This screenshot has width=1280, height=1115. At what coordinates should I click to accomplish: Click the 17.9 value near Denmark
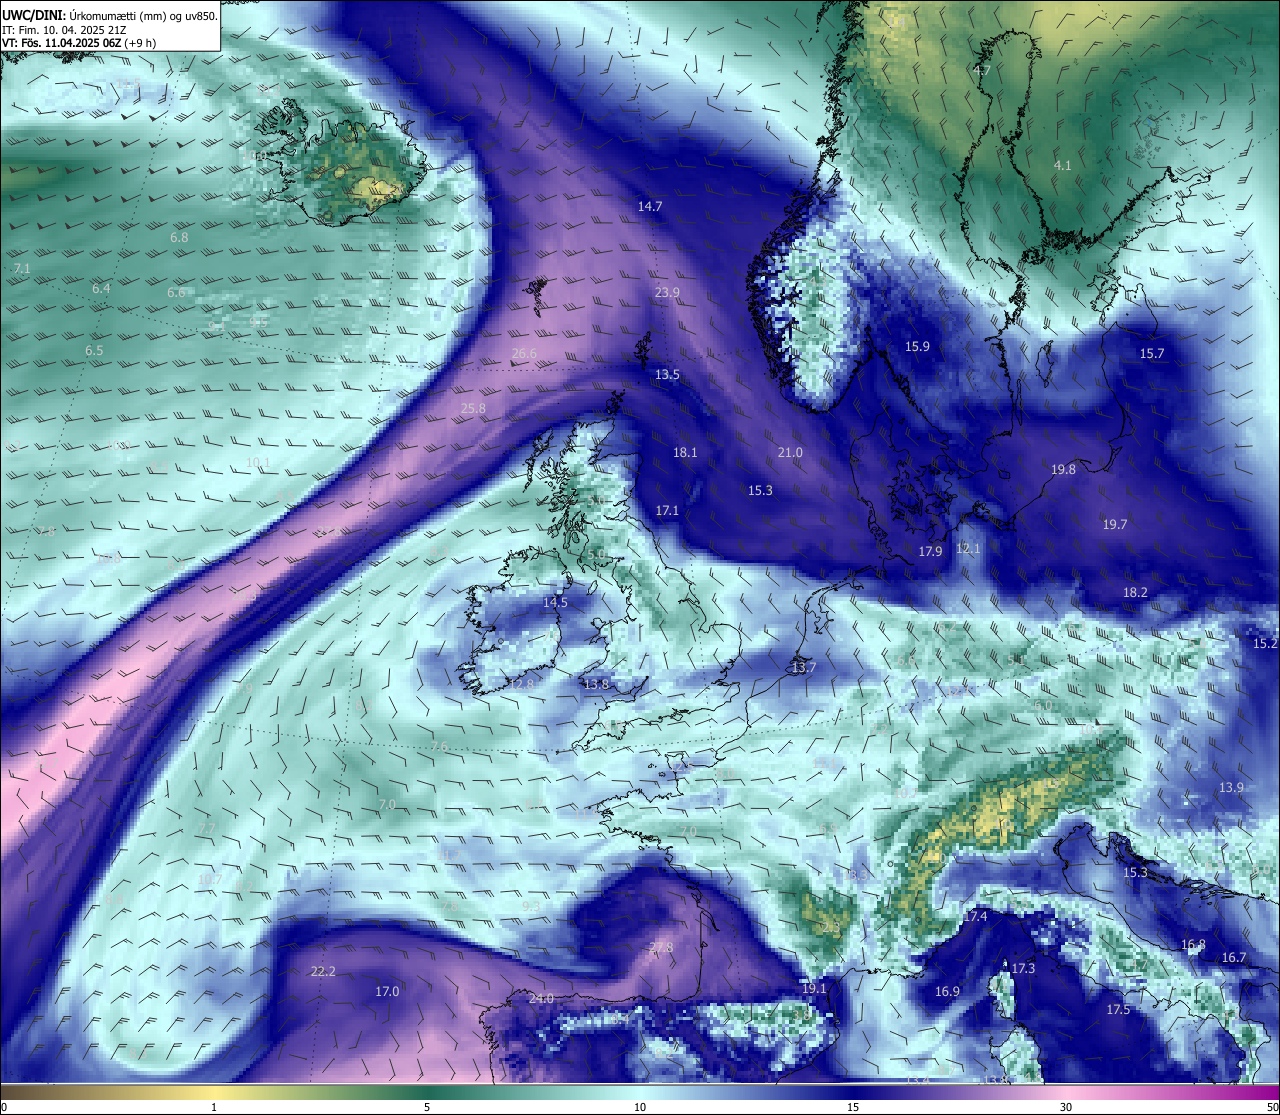(x=930, y=551)
